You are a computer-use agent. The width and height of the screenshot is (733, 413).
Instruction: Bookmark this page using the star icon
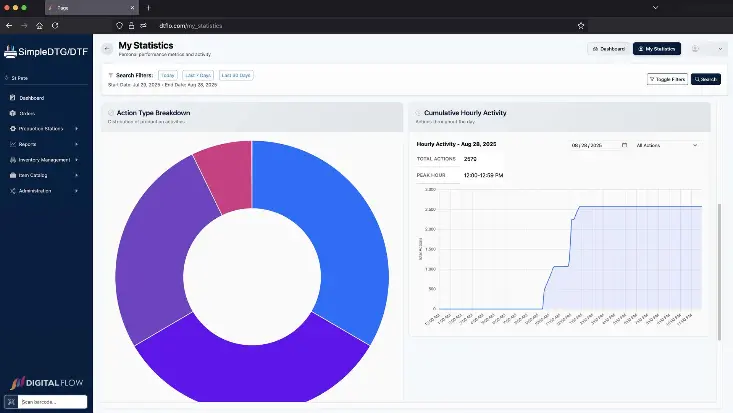581,25
